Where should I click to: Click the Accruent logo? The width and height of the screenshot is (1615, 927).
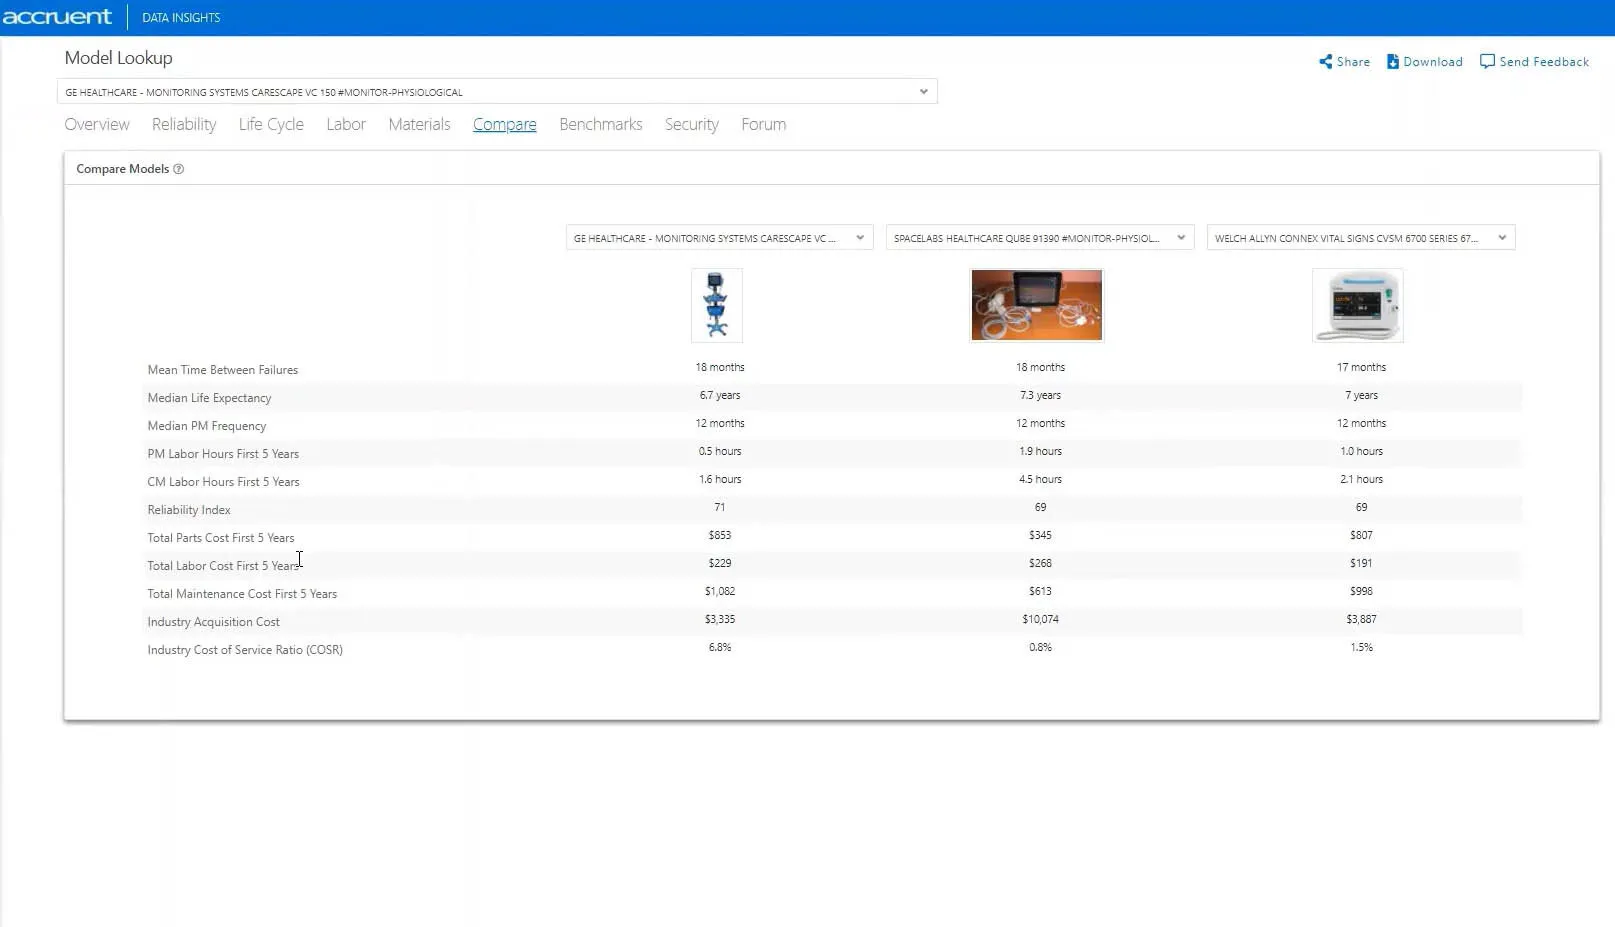(57, 17)
